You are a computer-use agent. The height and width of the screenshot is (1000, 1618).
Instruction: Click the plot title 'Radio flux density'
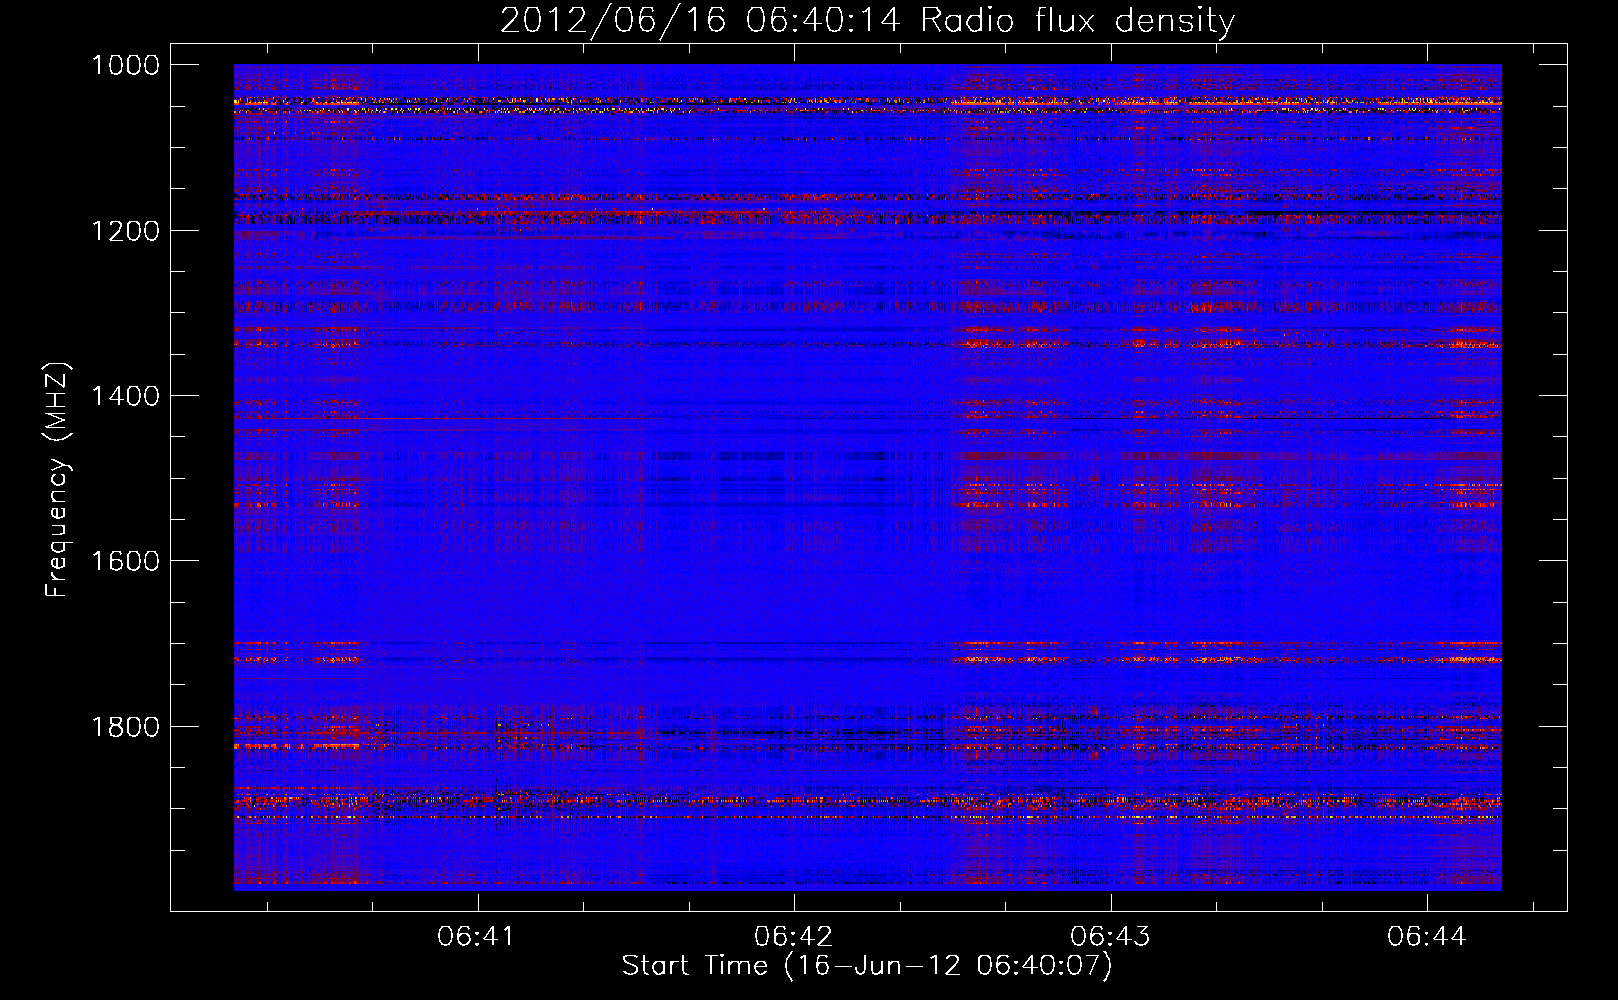pyautogui.click(x=1077, y=21)
